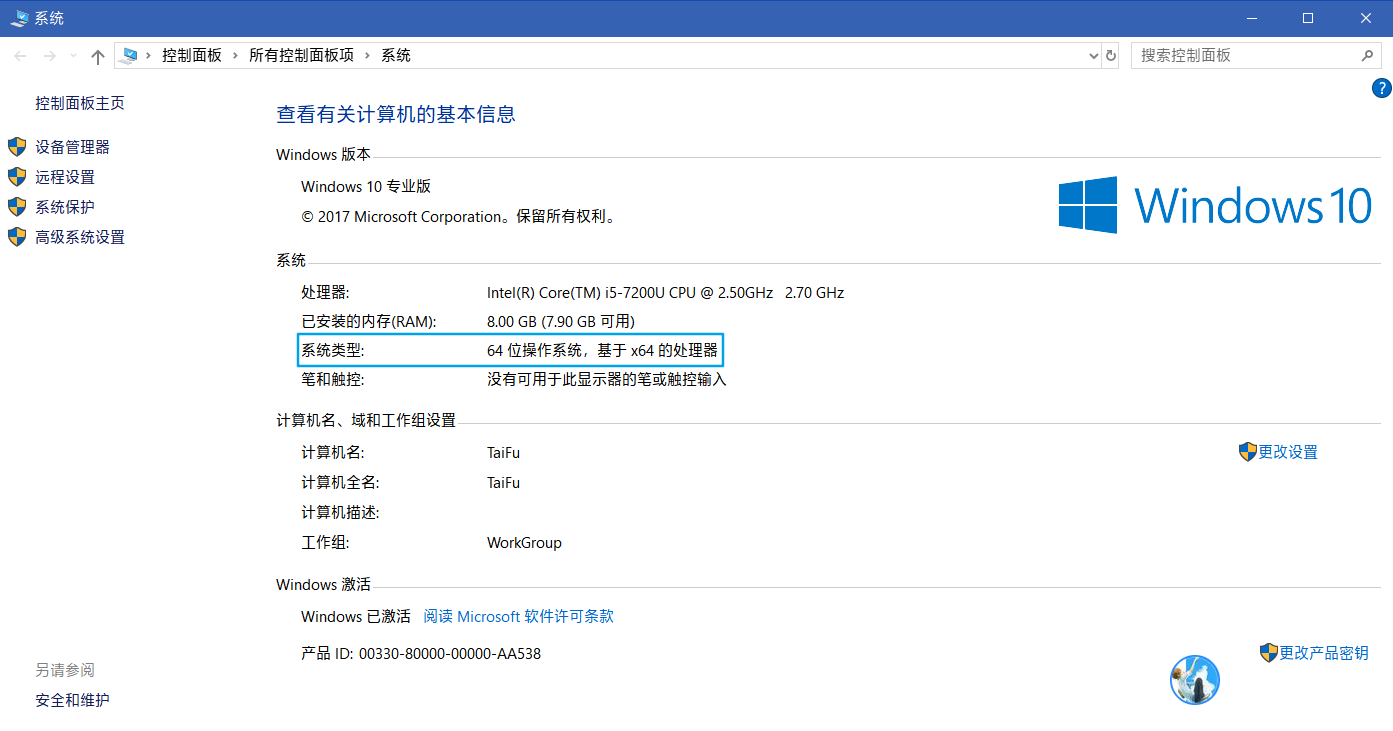This screenshot has height=731, width=1393.
Task: Click the round avatar icon at bottom right
Action: (x=1195, y=680)
